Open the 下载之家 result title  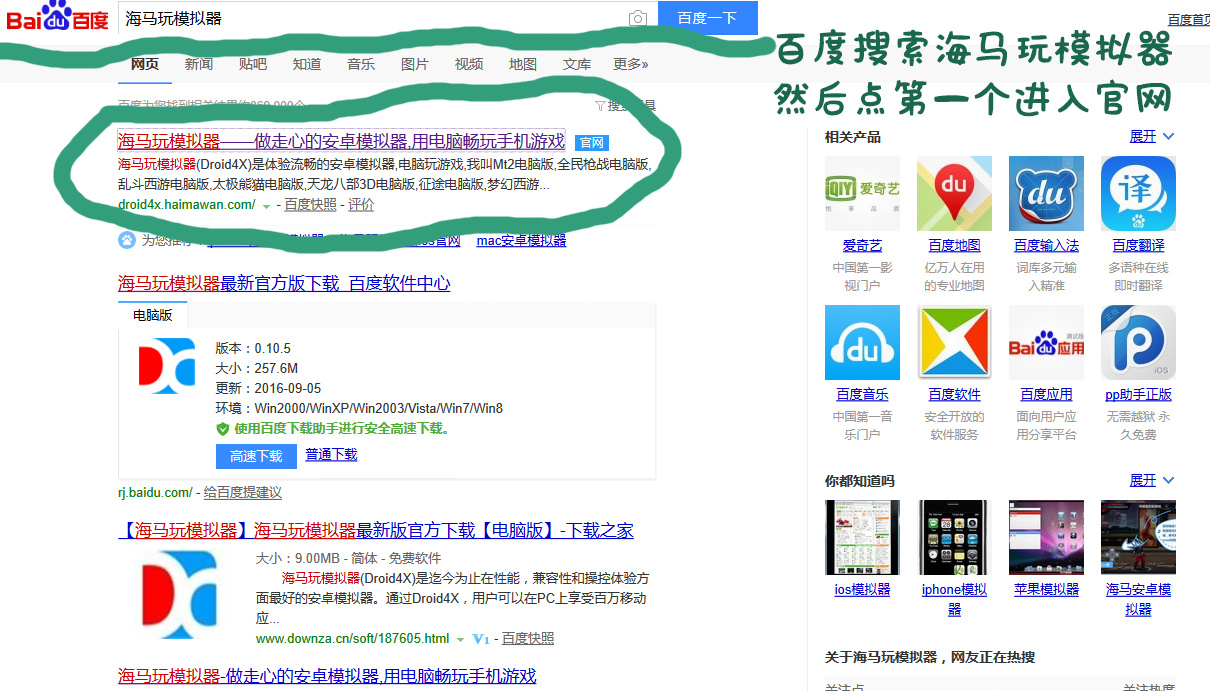[x=376, y=531]
